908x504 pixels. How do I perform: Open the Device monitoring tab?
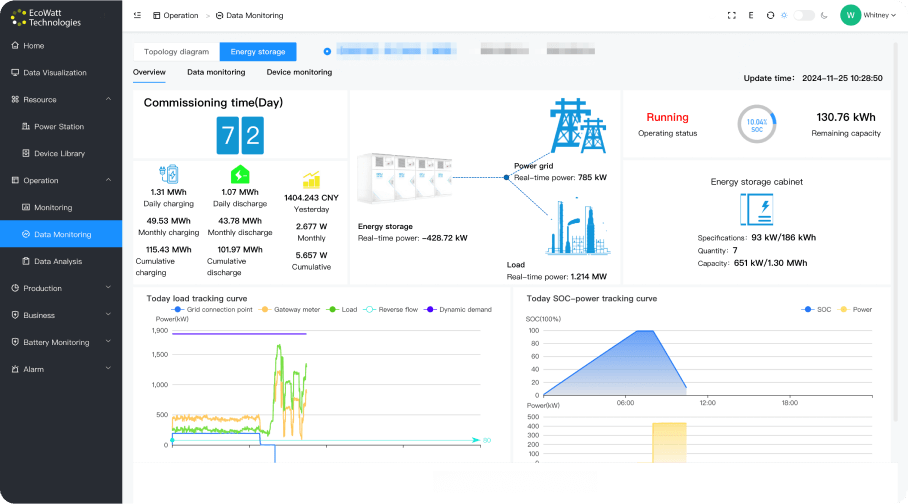[x=299, y=72]
